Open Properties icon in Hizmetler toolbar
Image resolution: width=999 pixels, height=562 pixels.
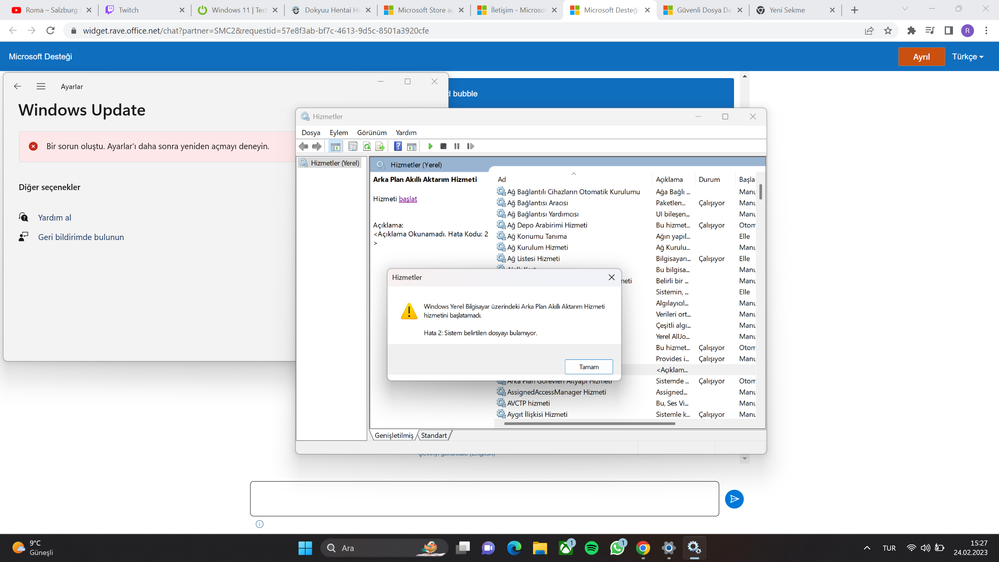point(352,147)
